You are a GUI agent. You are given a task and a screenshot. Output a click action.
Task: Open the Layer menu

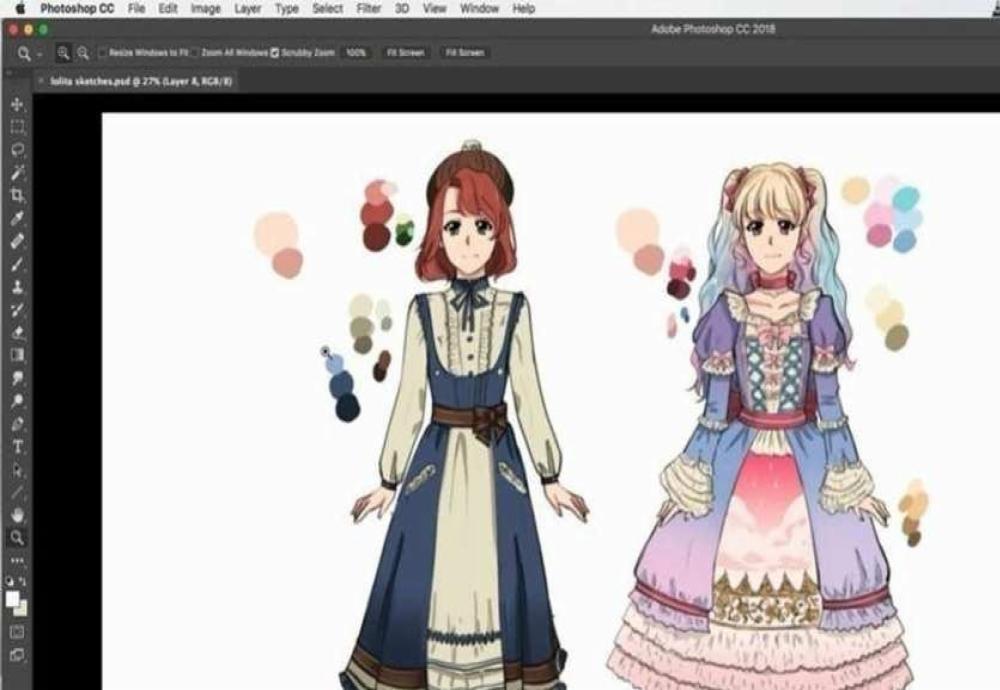pyautogui.click(x=246, y=8)
